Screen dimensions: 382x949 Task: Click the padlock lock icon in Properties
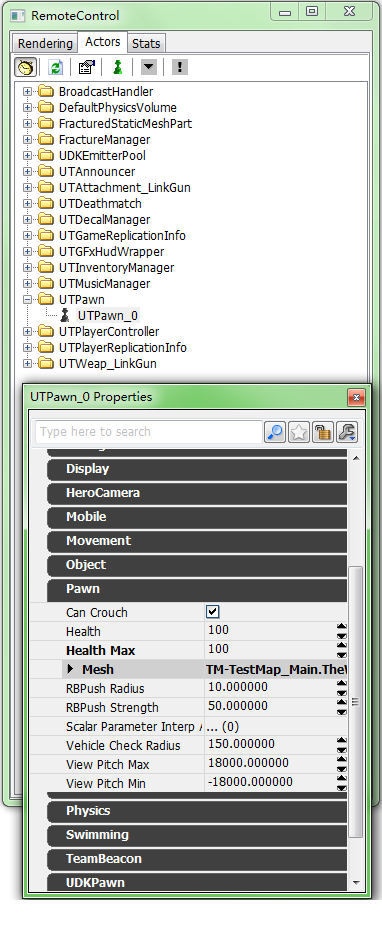point(323,432)
